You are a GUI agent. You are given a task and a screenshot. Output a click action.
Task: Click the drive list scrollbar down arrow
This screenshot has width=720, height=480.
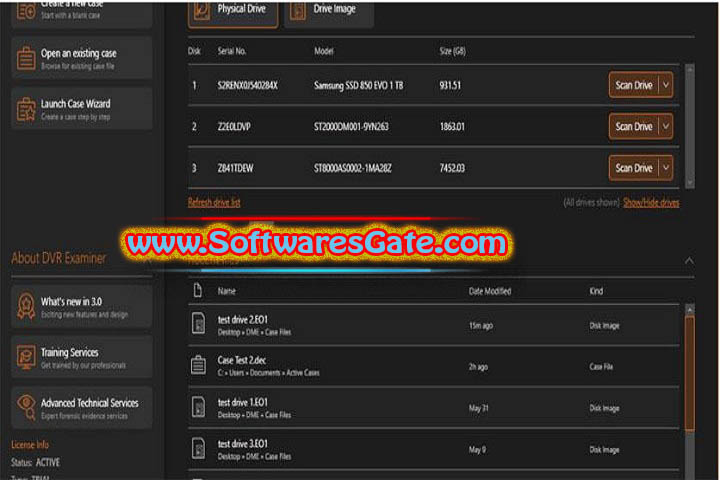[x=689, y=183]
